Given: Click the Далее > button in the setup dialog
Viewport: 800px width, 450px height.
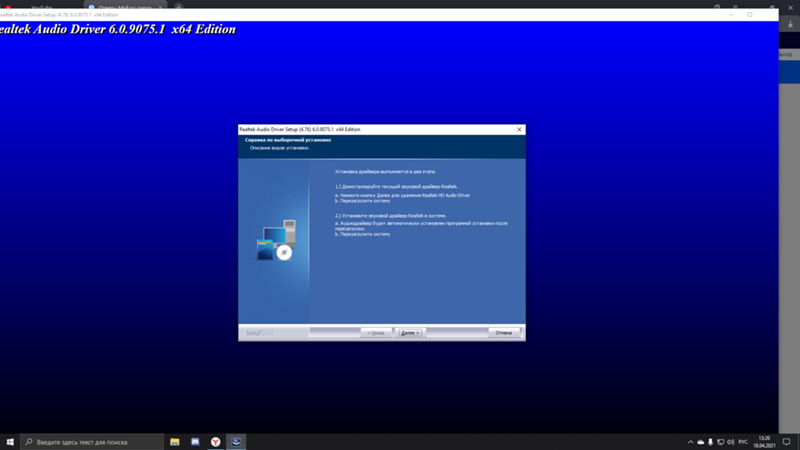Looking at the screenshot, I should click(x=410, y=333).
